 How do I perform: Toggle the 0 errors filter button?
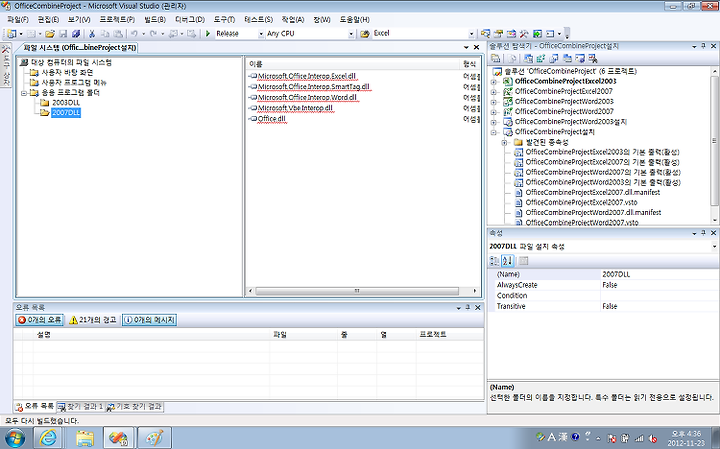39,320
